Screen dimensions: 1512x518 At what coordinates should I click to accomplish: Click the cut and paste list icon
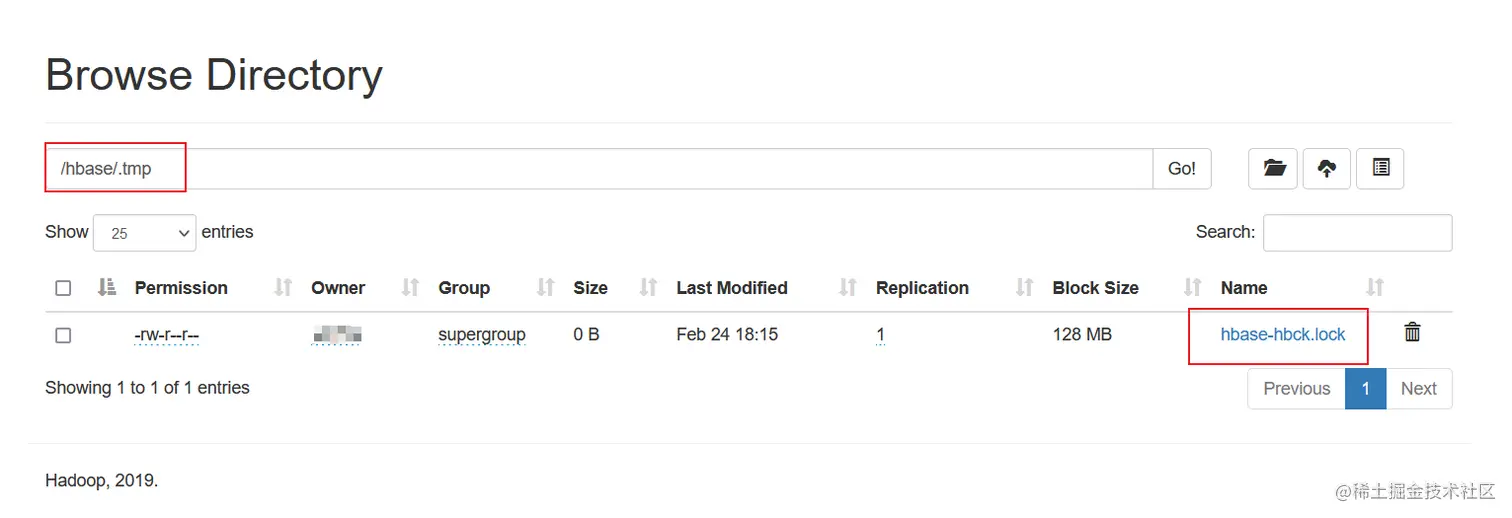[1380, 169]
